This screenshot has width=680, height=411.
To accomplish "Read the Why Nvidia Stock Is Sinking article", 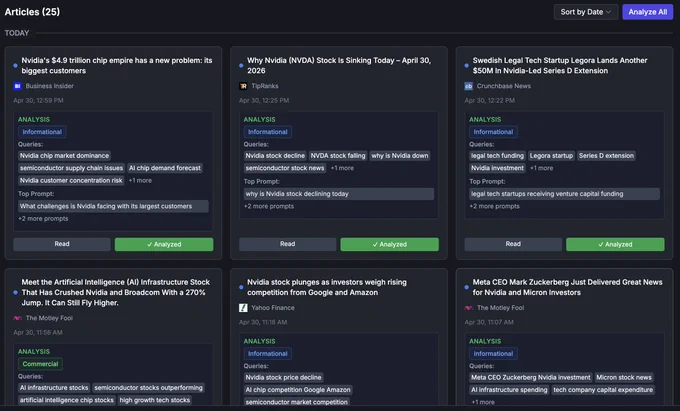I will pyautogui.click(x=288, y=244).
